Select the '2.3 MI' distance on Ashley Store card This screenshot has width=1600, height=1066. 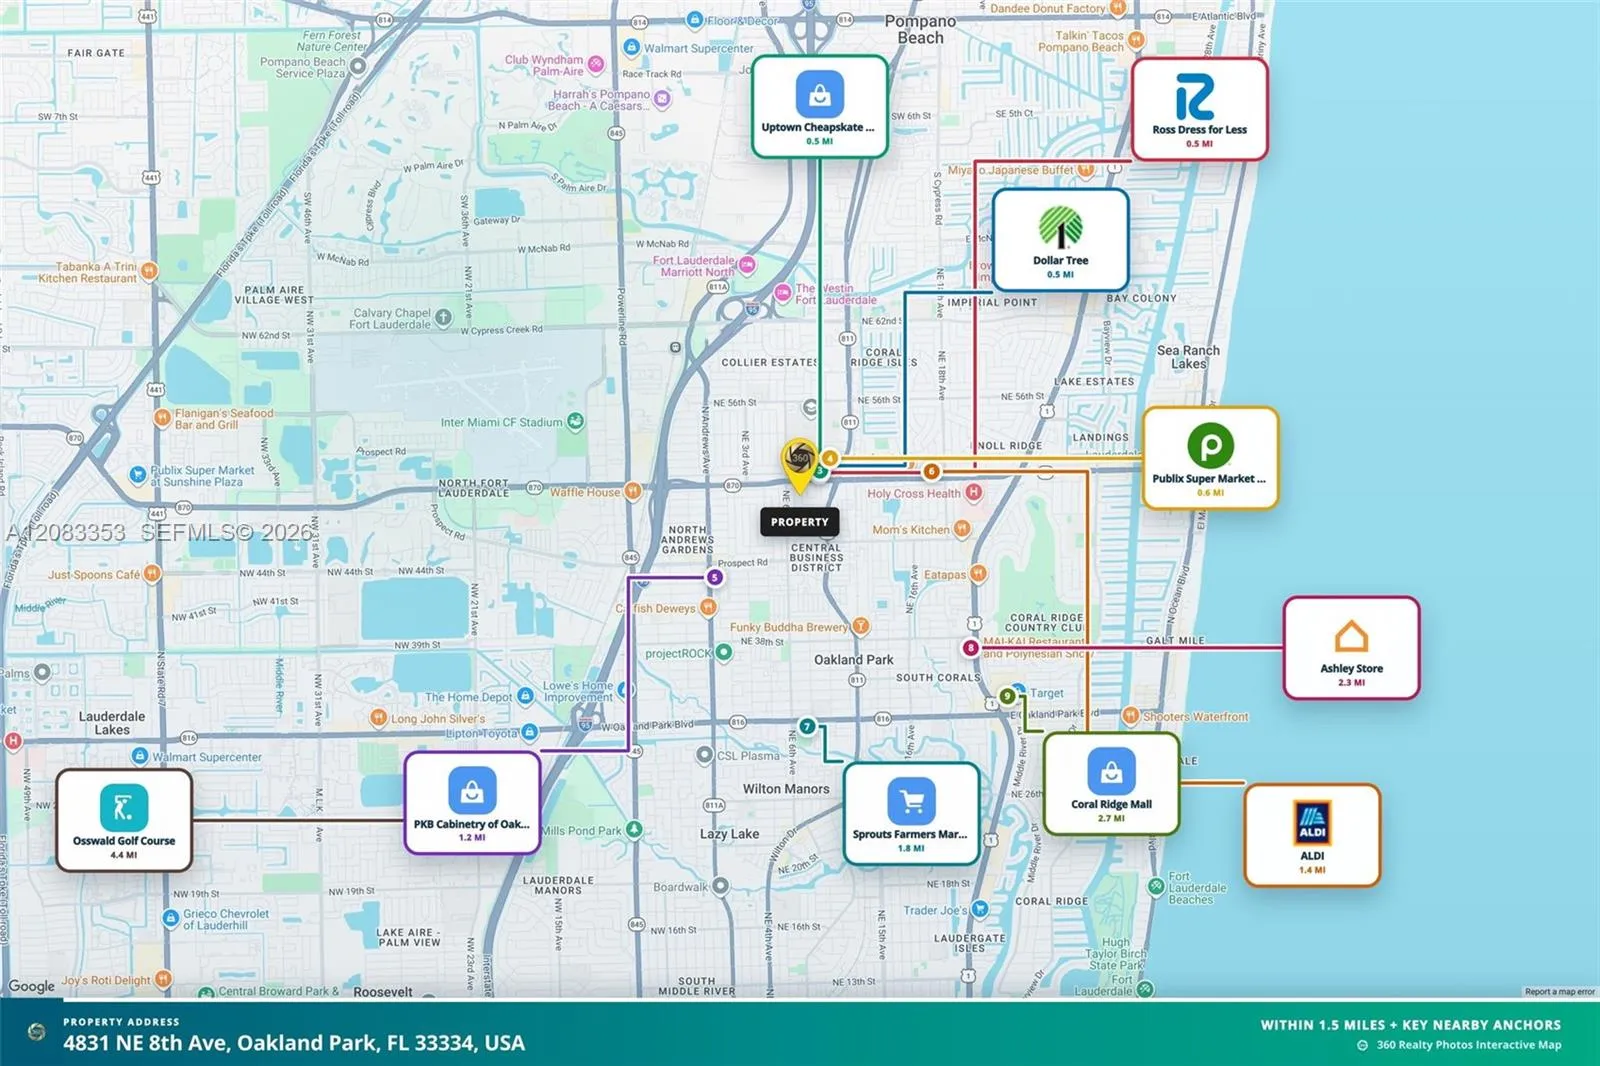(1351, 683)
